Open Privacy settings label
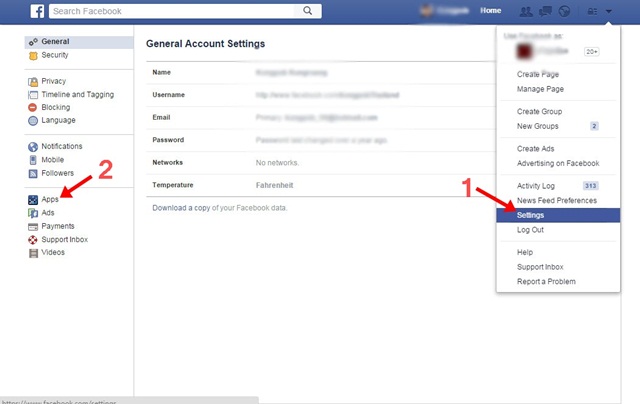The width and height of the screenshot is (640, 404). [x=53, y=81]
